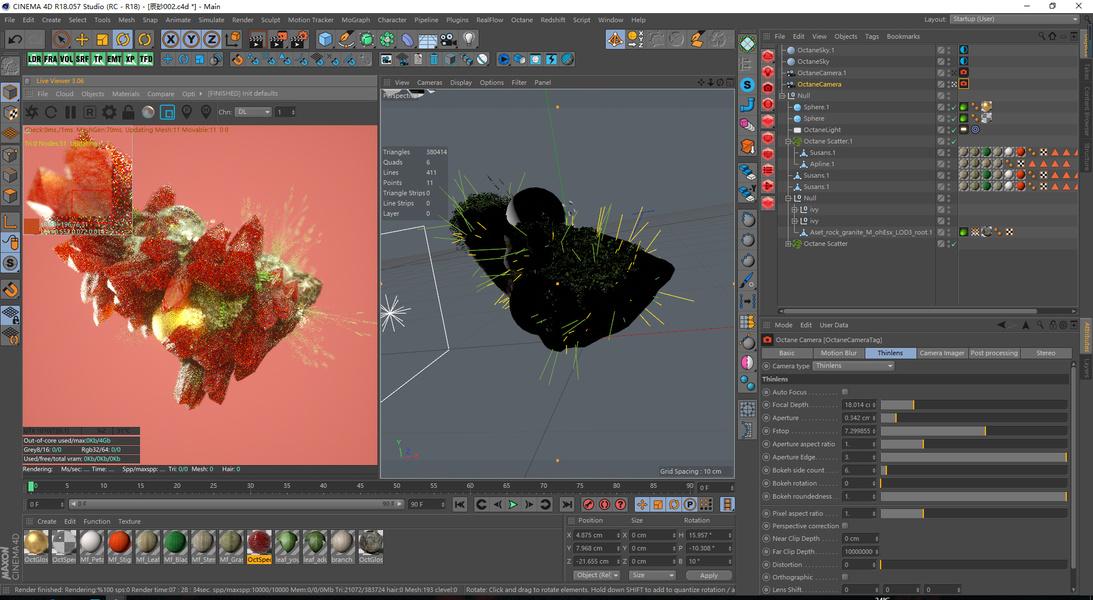Click the Coordinate System icon
The height and width of the screenshot is (600, 1093).
[233, 40]
